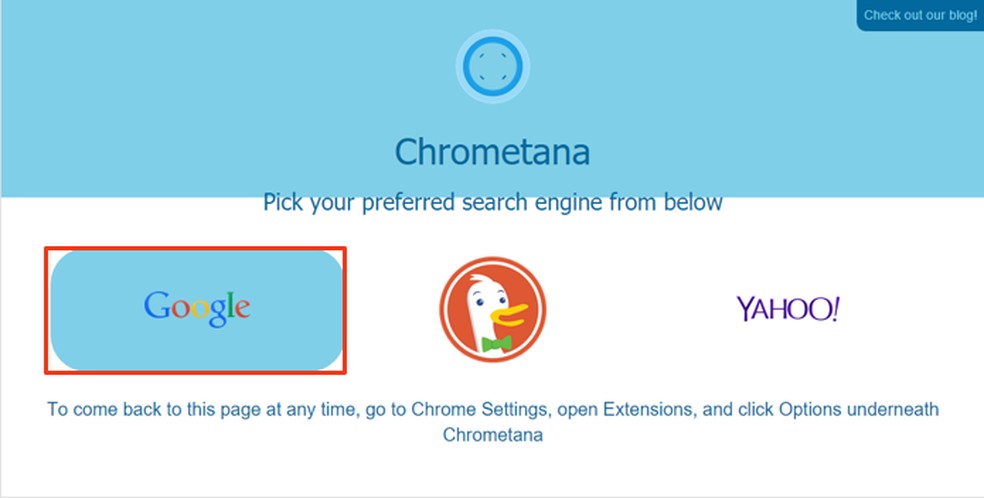Choose the Yahoo! logo as search engine

[x=788, y=309]
